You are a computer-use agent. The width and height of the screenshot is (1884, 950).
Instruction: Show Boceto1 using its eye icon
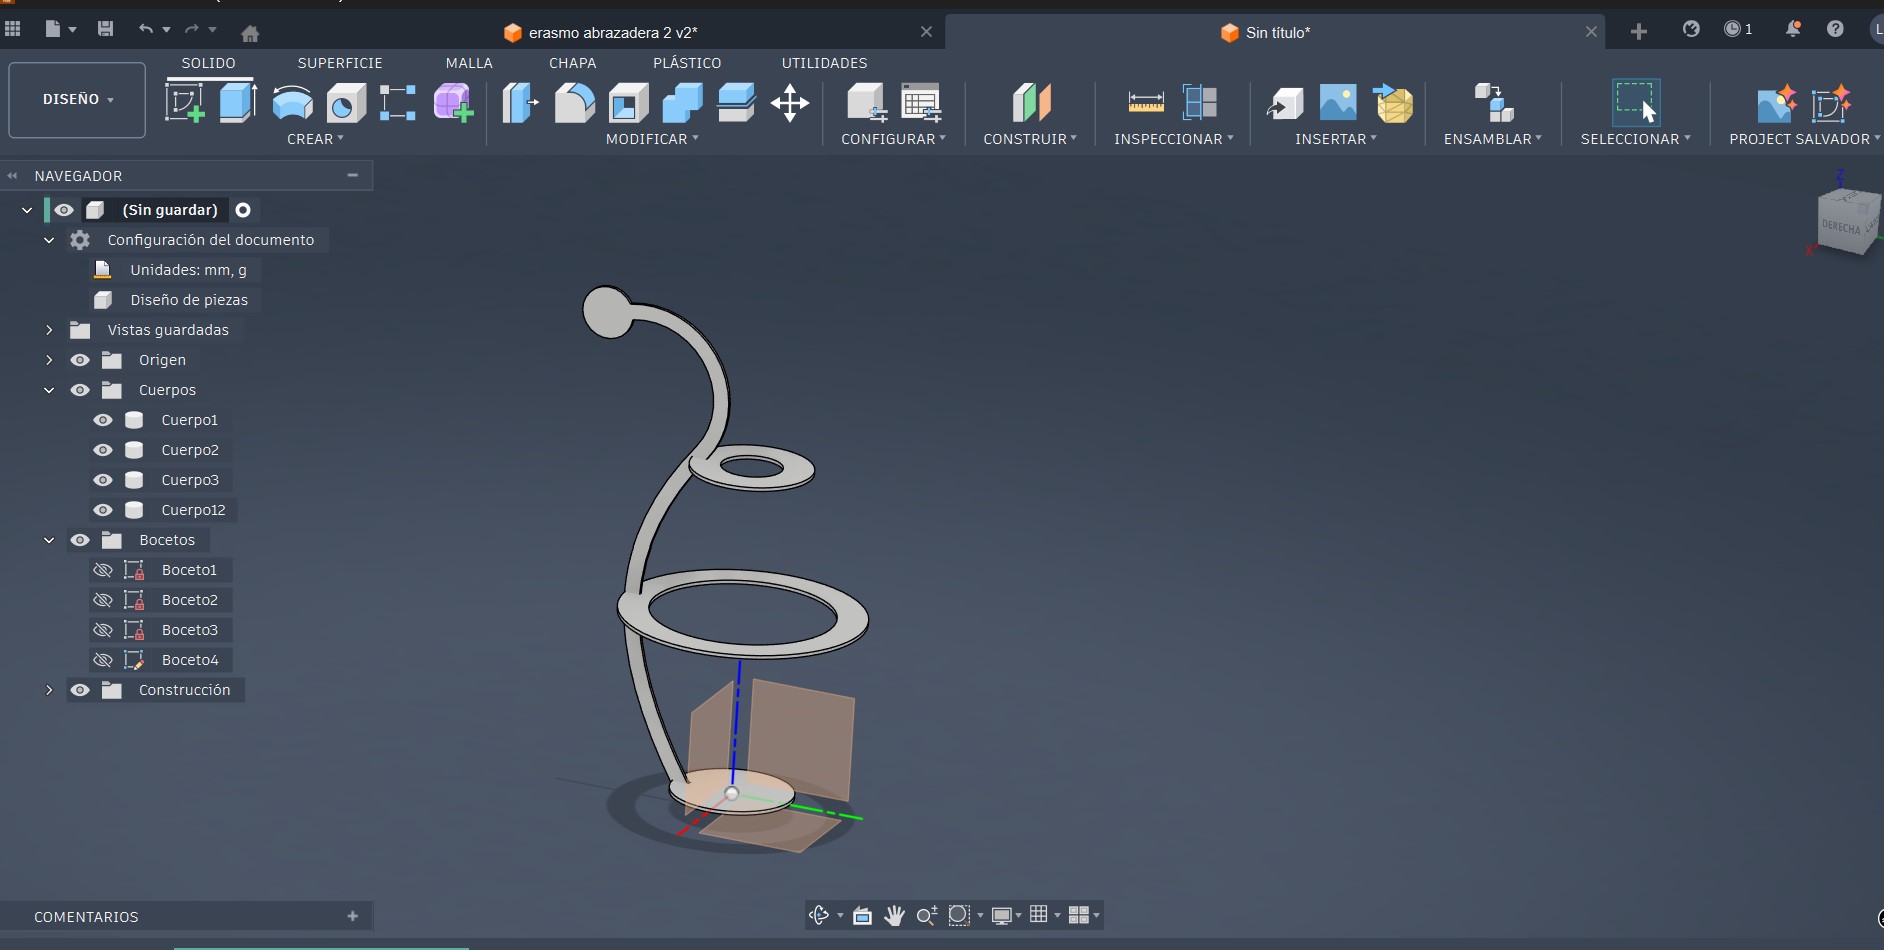tap(103, 570)
